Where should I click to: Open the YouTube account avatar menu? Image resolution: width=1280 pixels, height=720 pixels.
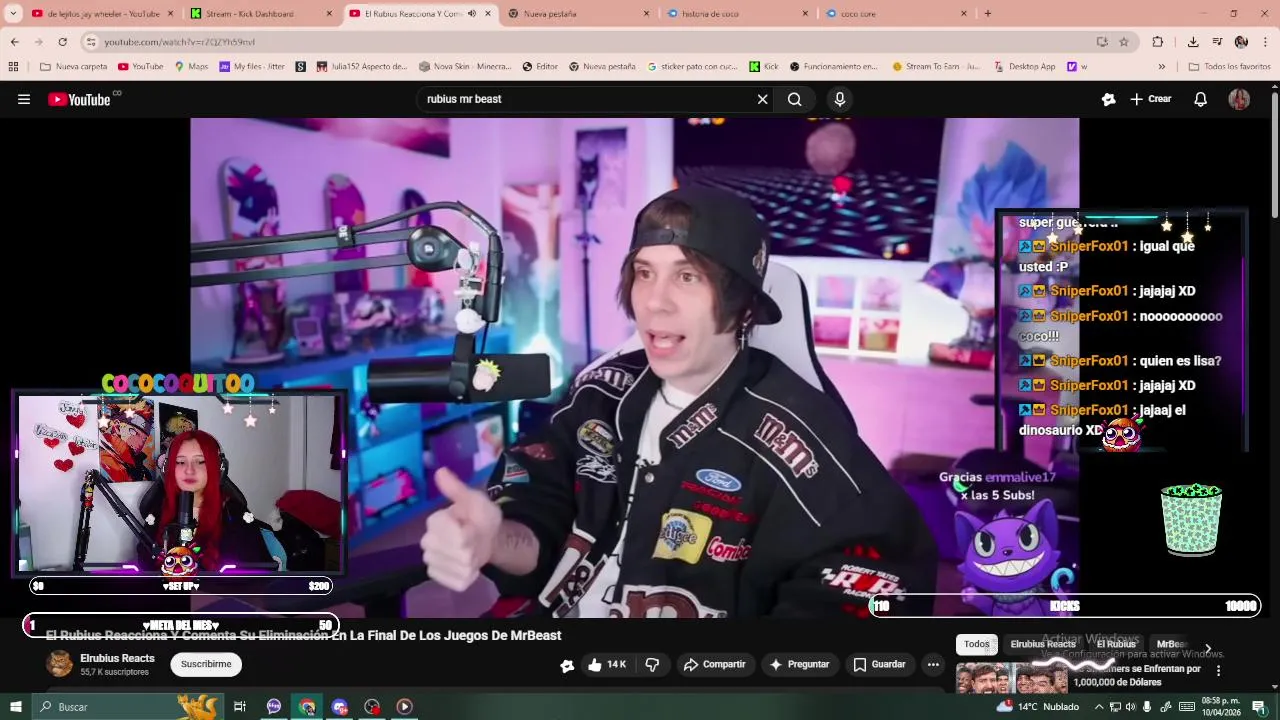pyautogui.click(x=1239, y=99)
